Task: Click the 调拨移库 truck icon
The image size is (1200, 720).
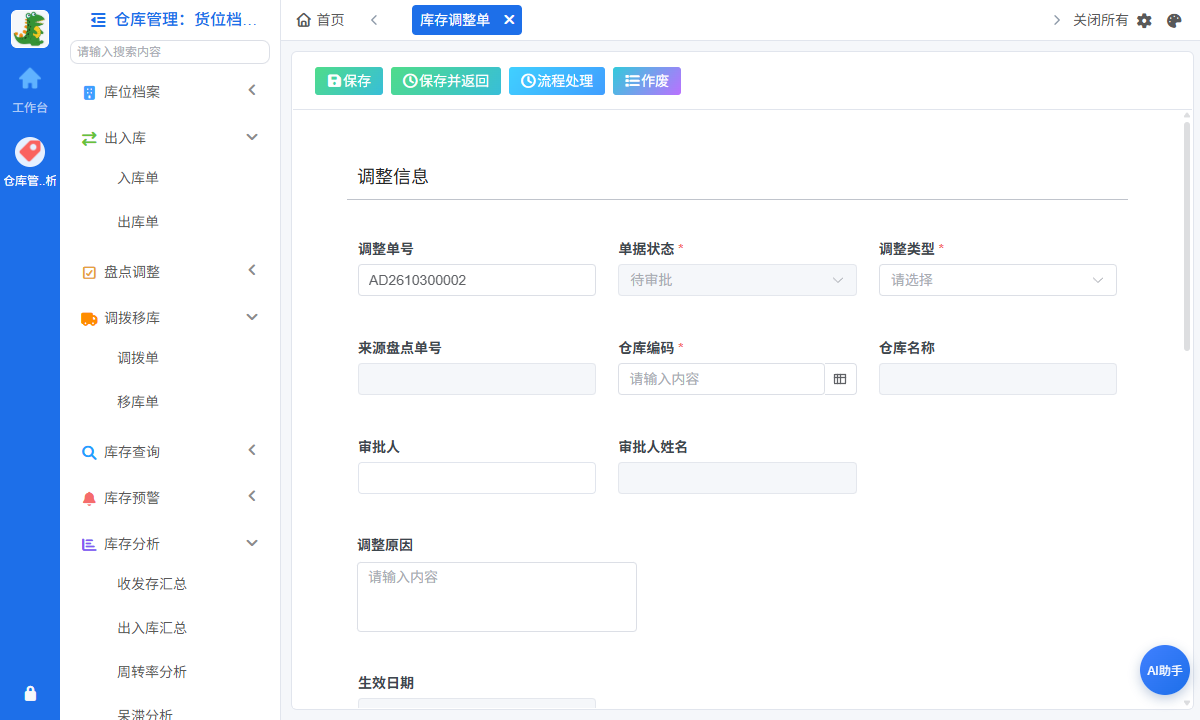Action: click(x=89, y=318)
